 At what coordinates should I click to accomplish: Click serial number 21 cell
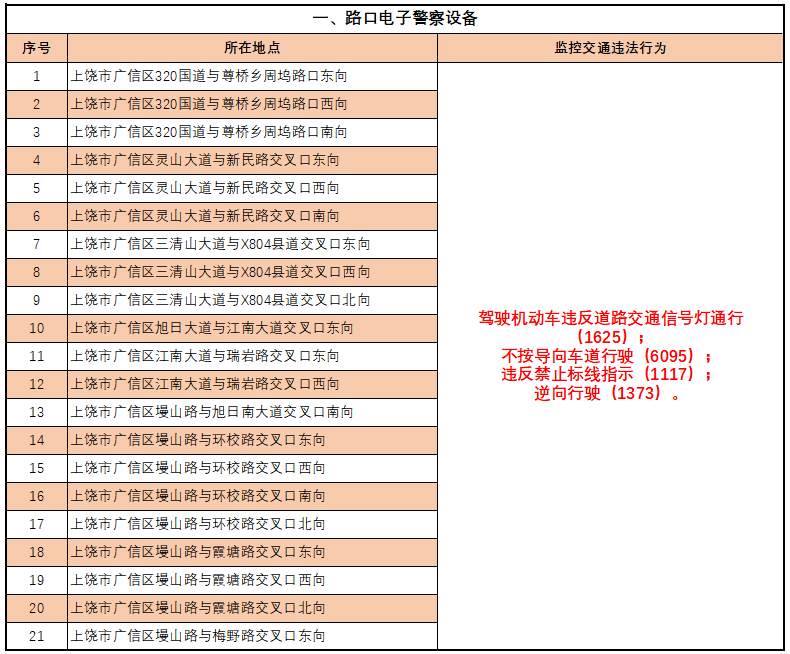(36, 636)
